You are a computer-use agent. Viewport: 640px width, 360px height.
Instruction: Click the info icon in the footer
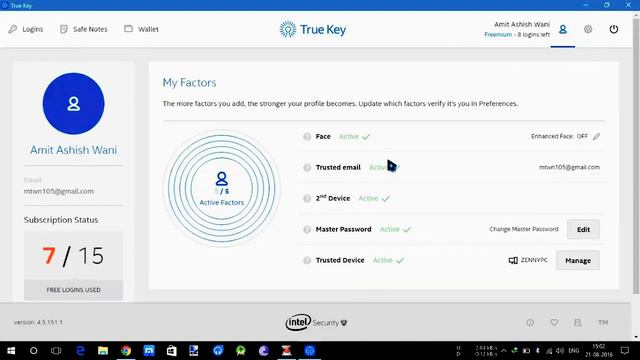(530, 322)
